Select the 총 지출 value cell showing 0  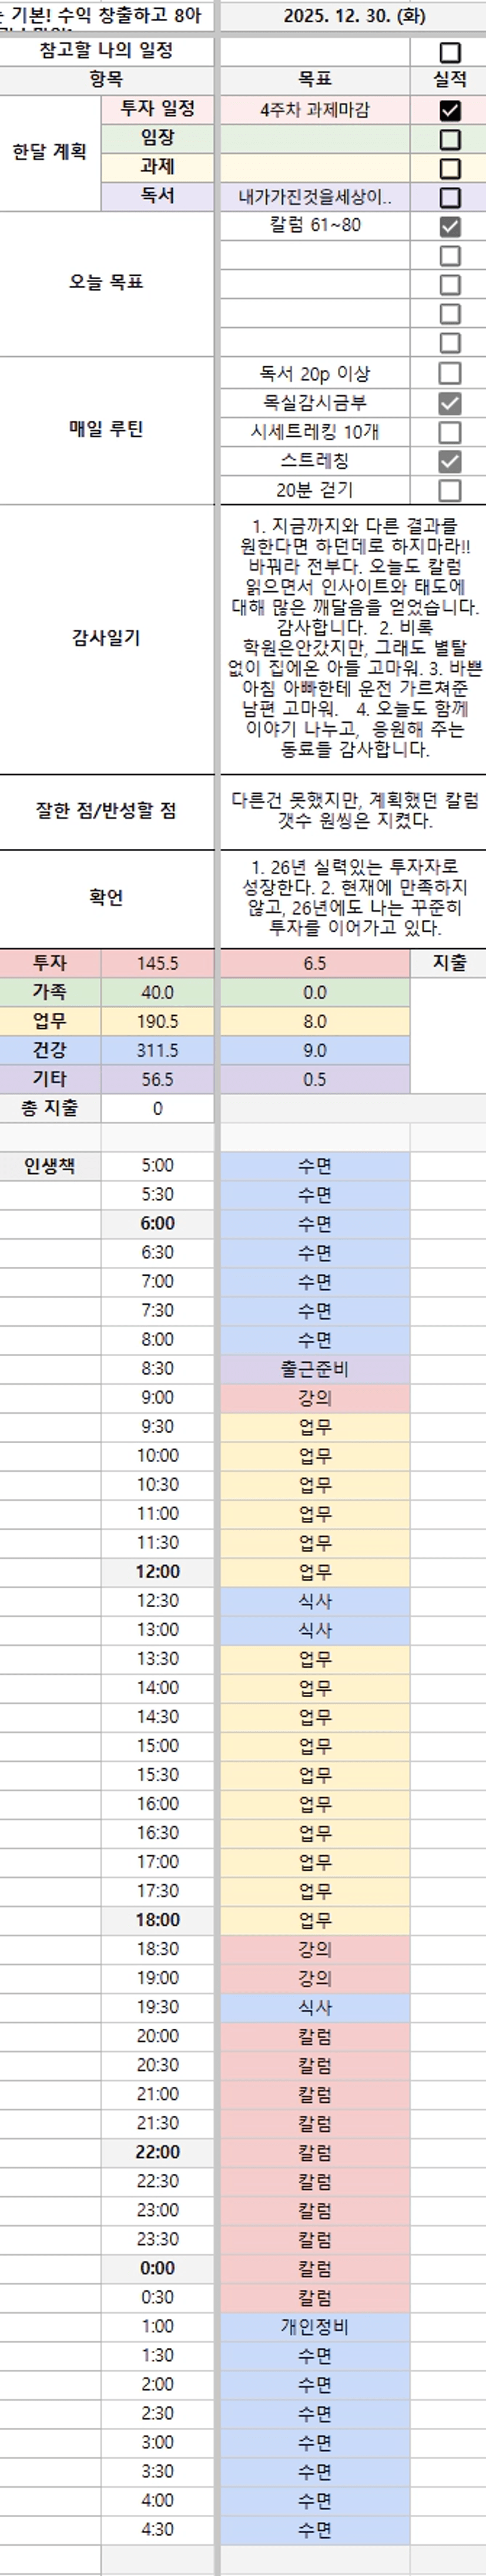coord(157,1108)
